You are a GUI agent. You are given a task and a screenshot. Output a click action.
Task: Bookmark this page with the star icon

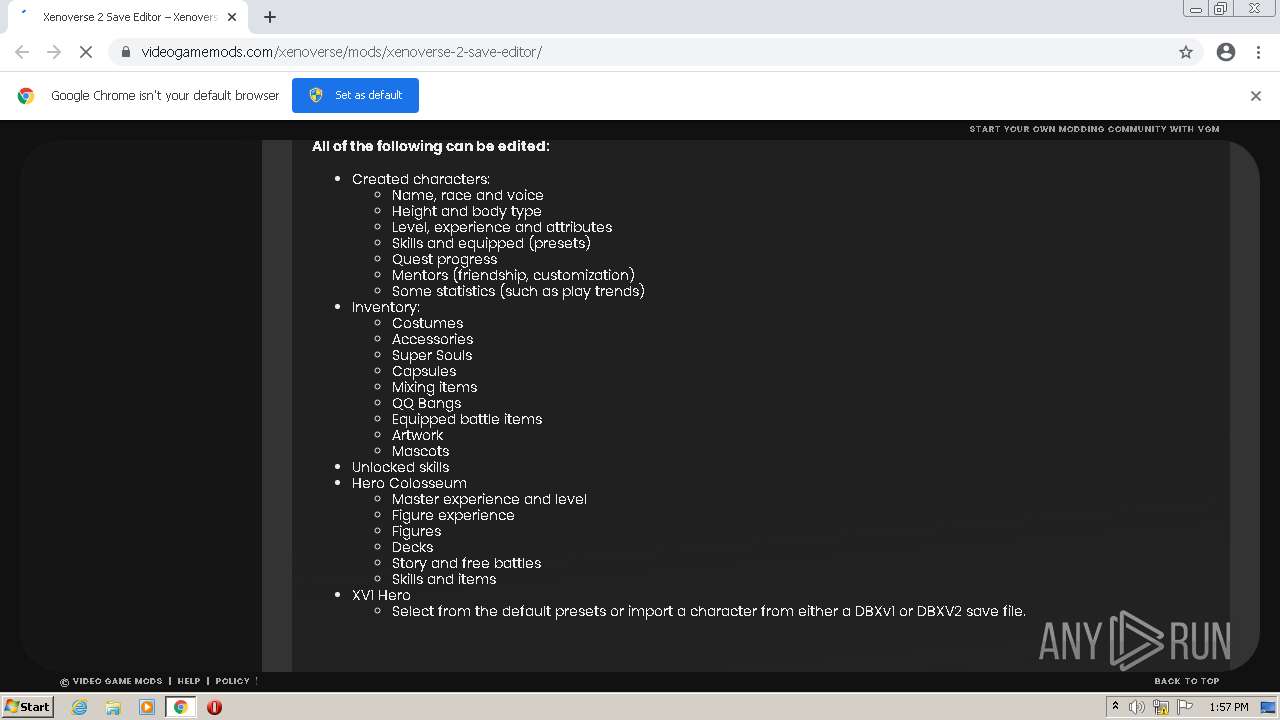coord(1186,52)
